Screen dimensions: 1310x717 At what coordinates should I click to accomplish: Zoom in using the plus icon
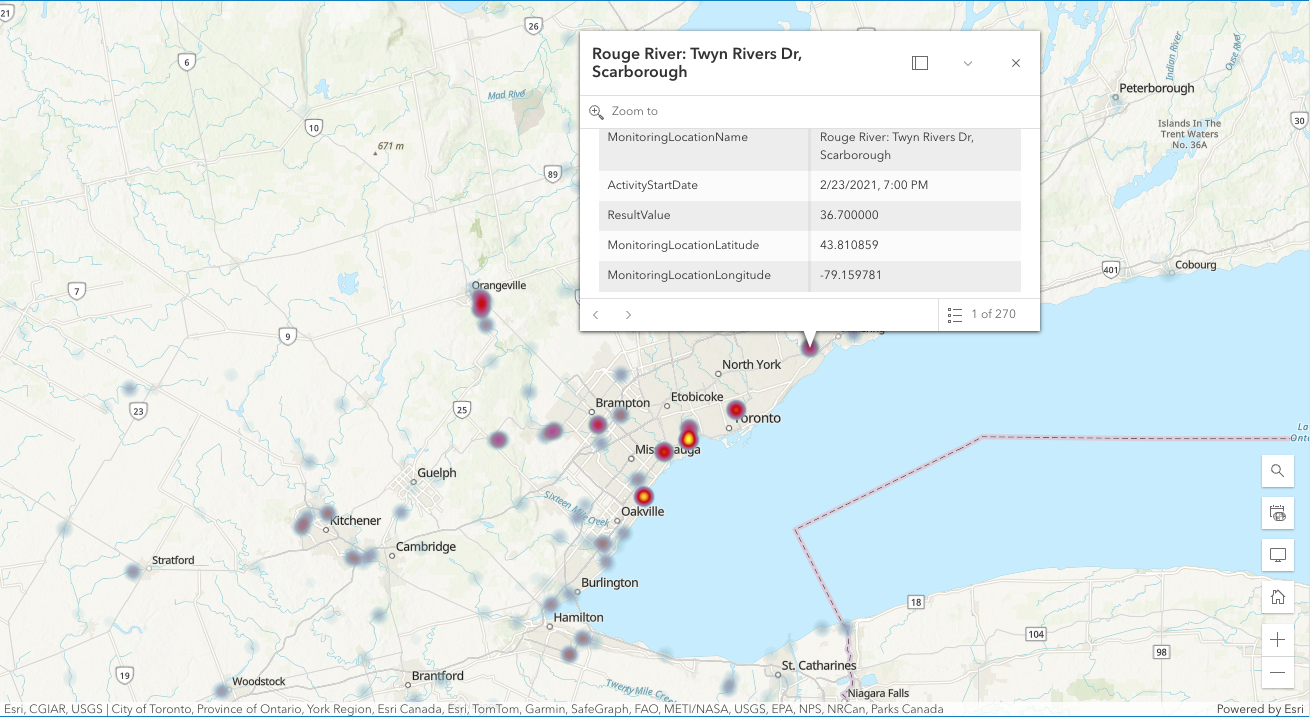[x=1277, y=639]
